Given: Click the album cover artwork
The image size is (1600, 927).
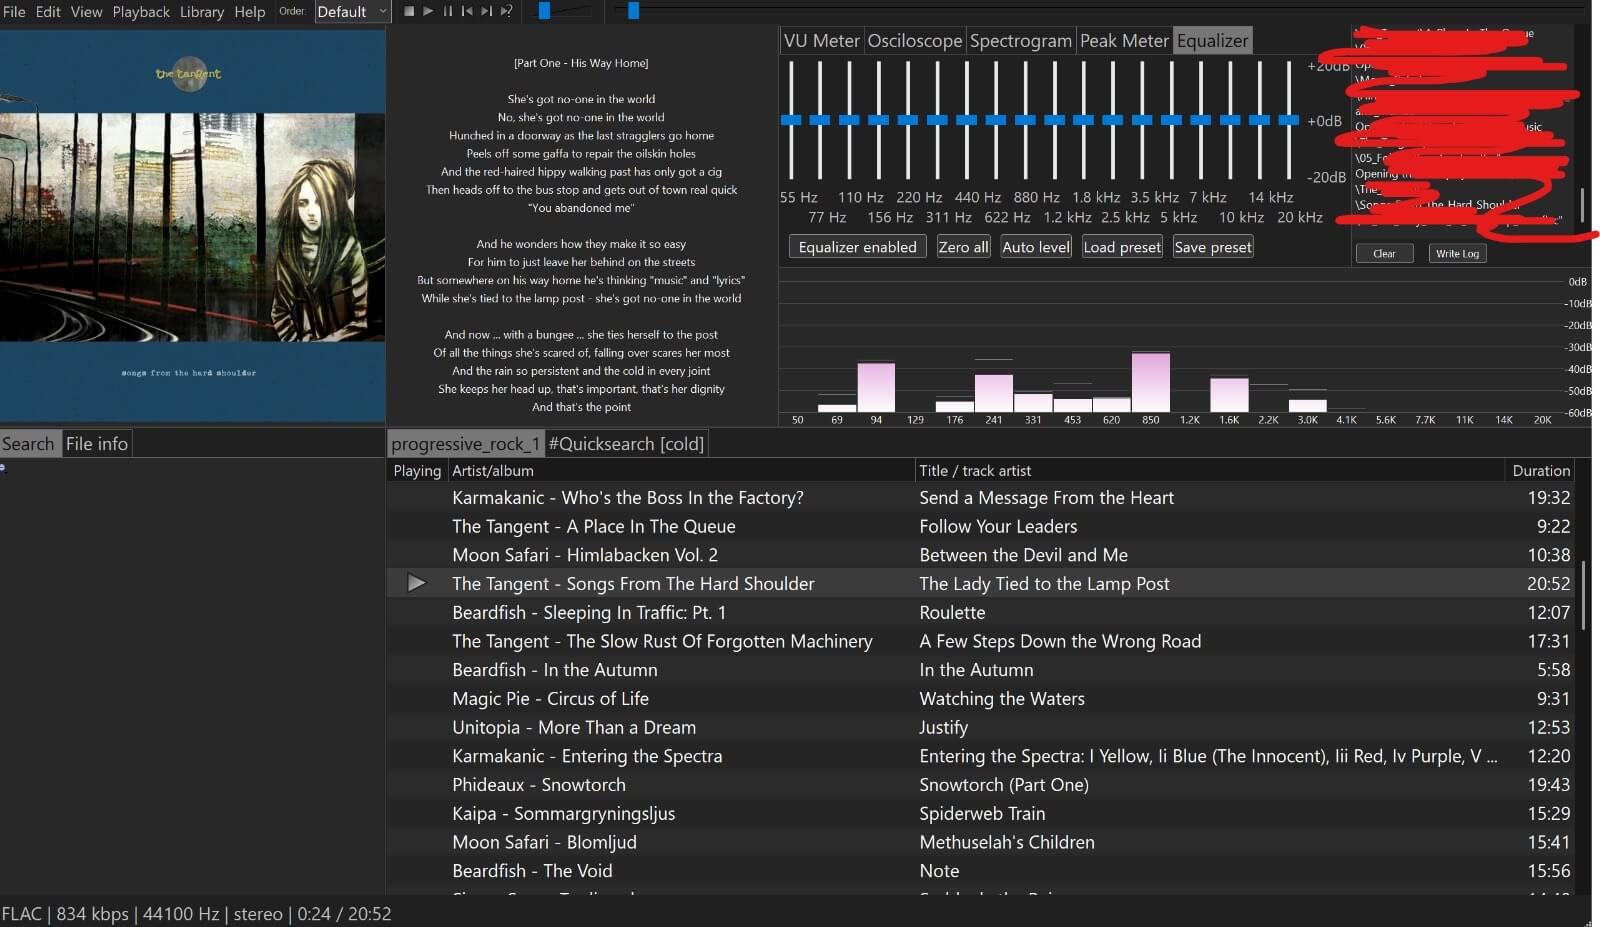Looking at the screenshot, I should click(x=192, y=226).
